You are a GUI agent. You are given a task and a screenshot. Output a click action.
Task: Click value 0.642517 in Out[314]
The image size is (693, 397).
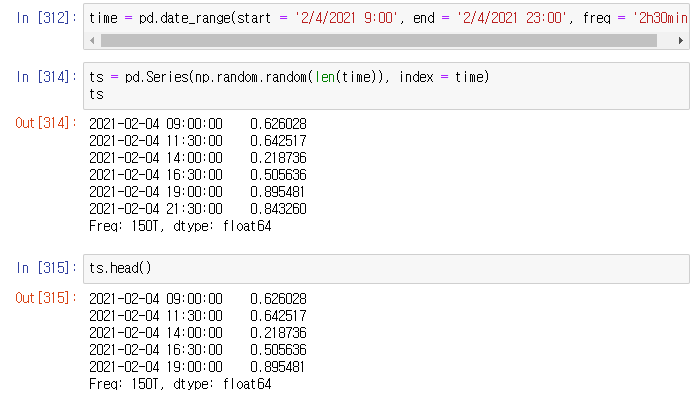(x=278, y=141)
